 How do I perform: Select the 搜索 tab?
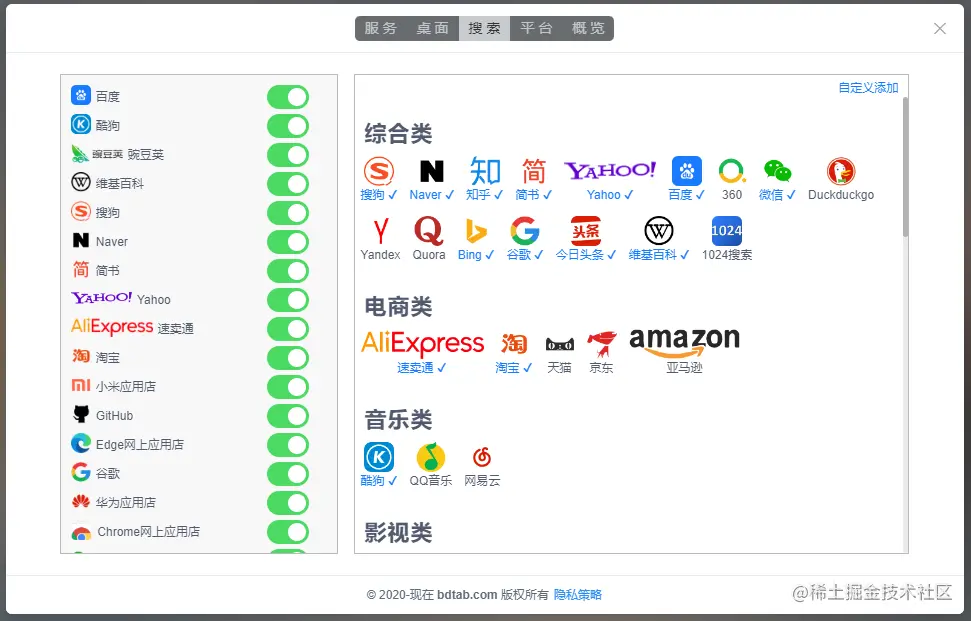pyautogui.click(x=484, y=28)
